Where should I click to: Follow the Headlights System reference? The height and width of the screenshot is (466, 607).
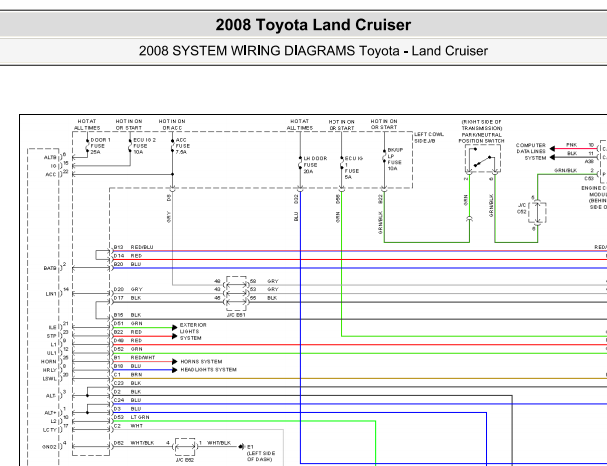(208, 369)
